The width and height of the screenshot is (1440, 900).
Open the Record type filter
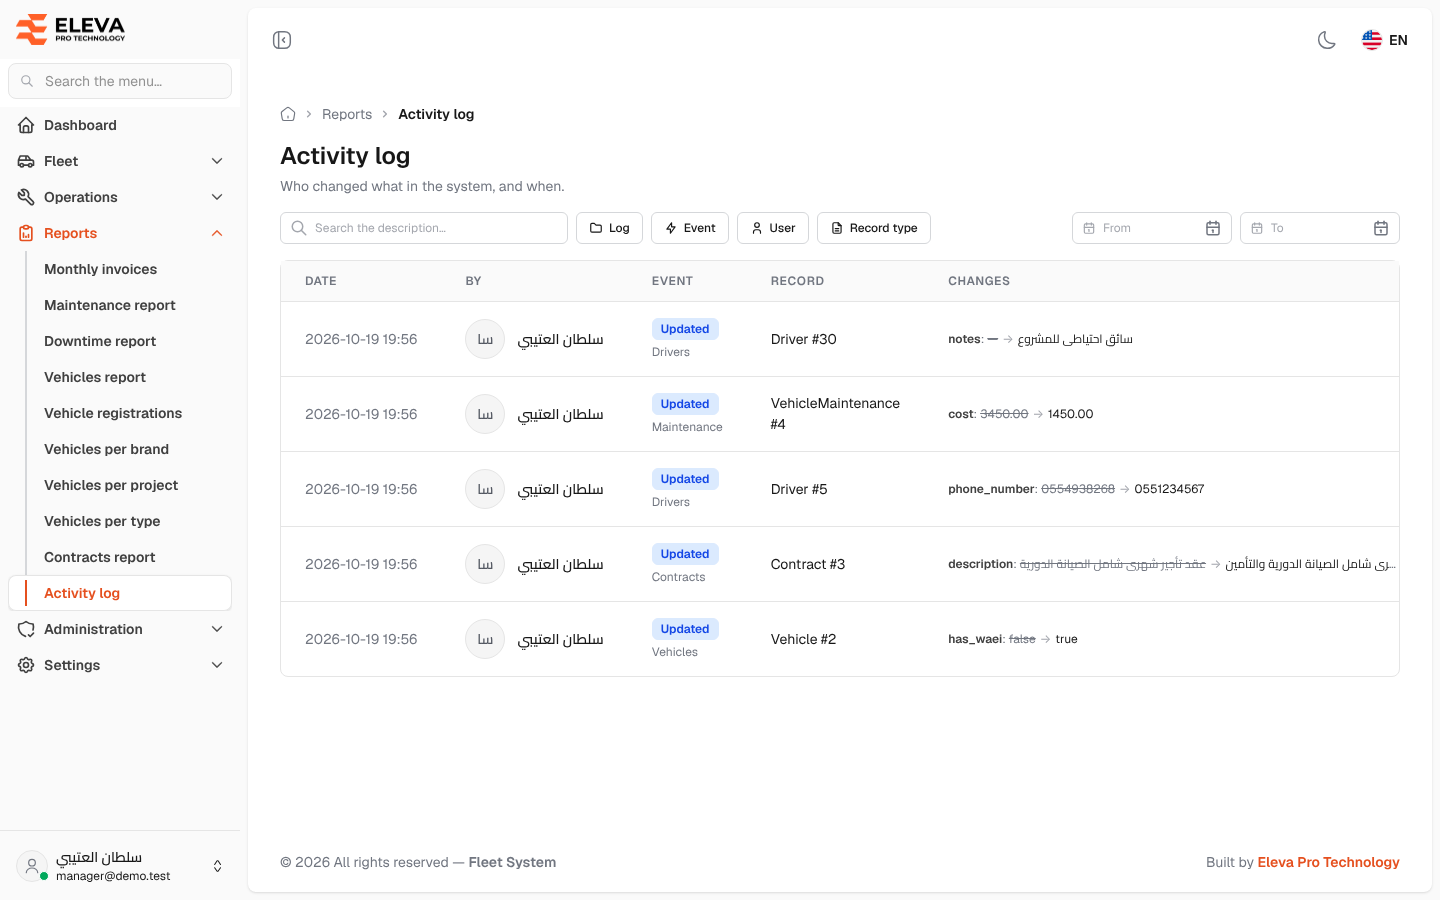click(x=874, y=228)
